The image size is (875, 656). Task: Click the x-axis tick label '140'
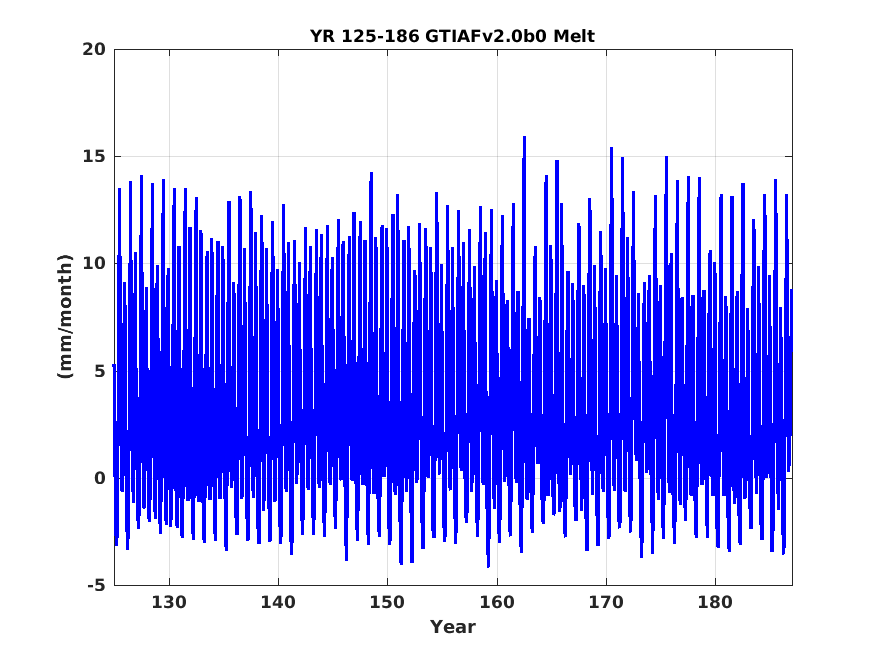(x=278, y=602)
